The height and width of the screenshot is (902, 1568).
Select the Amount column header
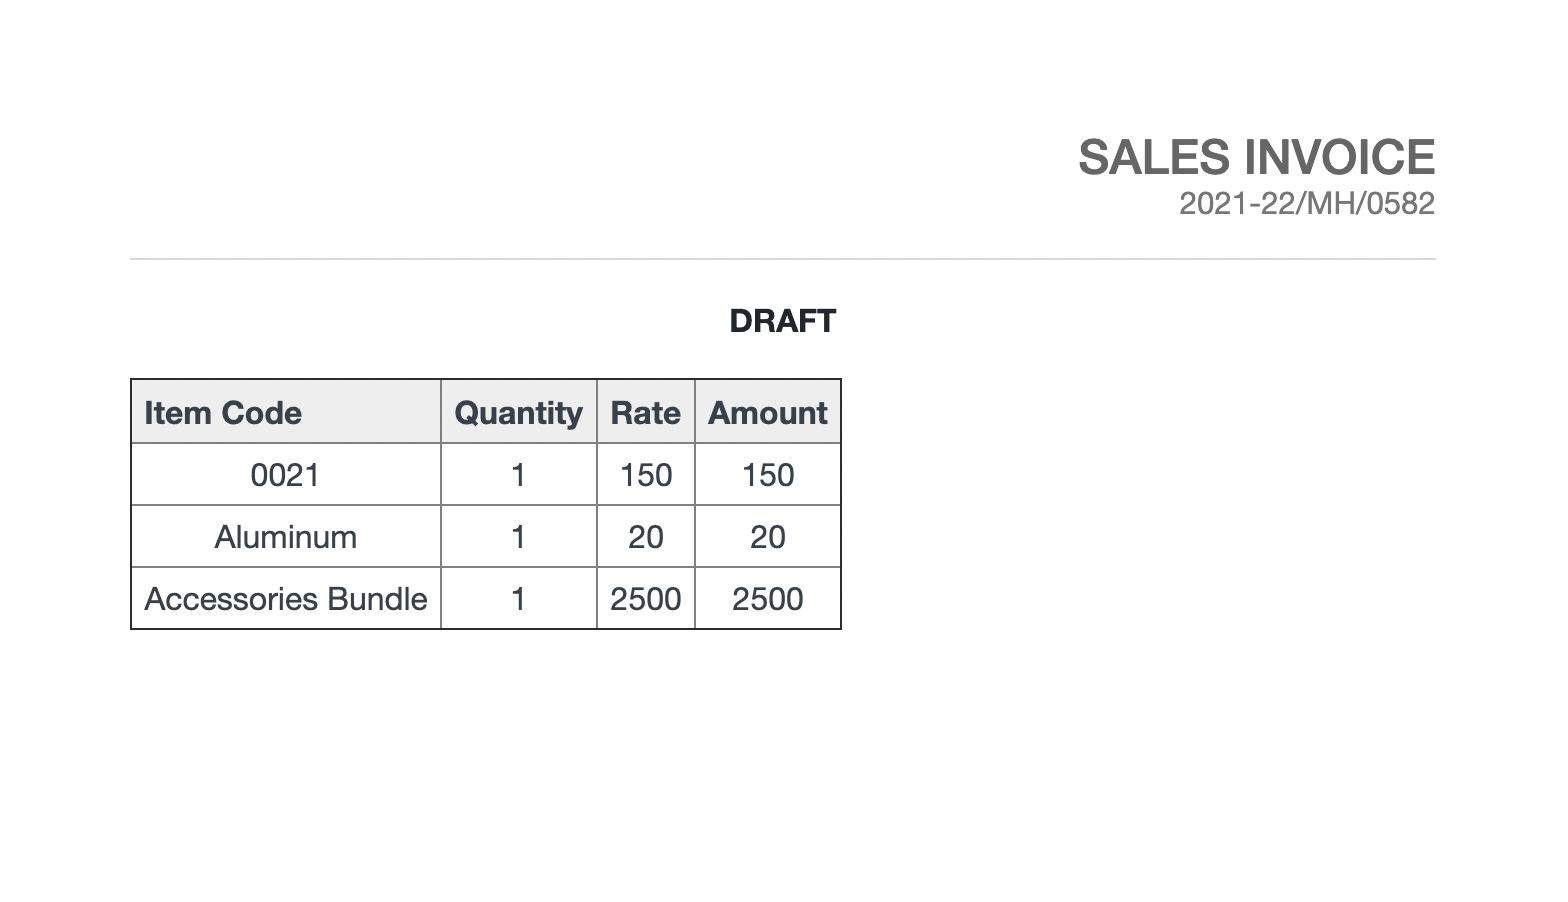pyautogui.click(x=767, y=413)
